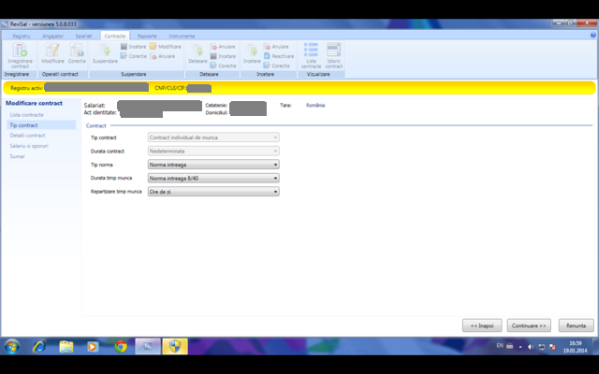The image size is (599, 374).
Task: Switch to the Salariati ribbon tab
Action: coord(84,36)
